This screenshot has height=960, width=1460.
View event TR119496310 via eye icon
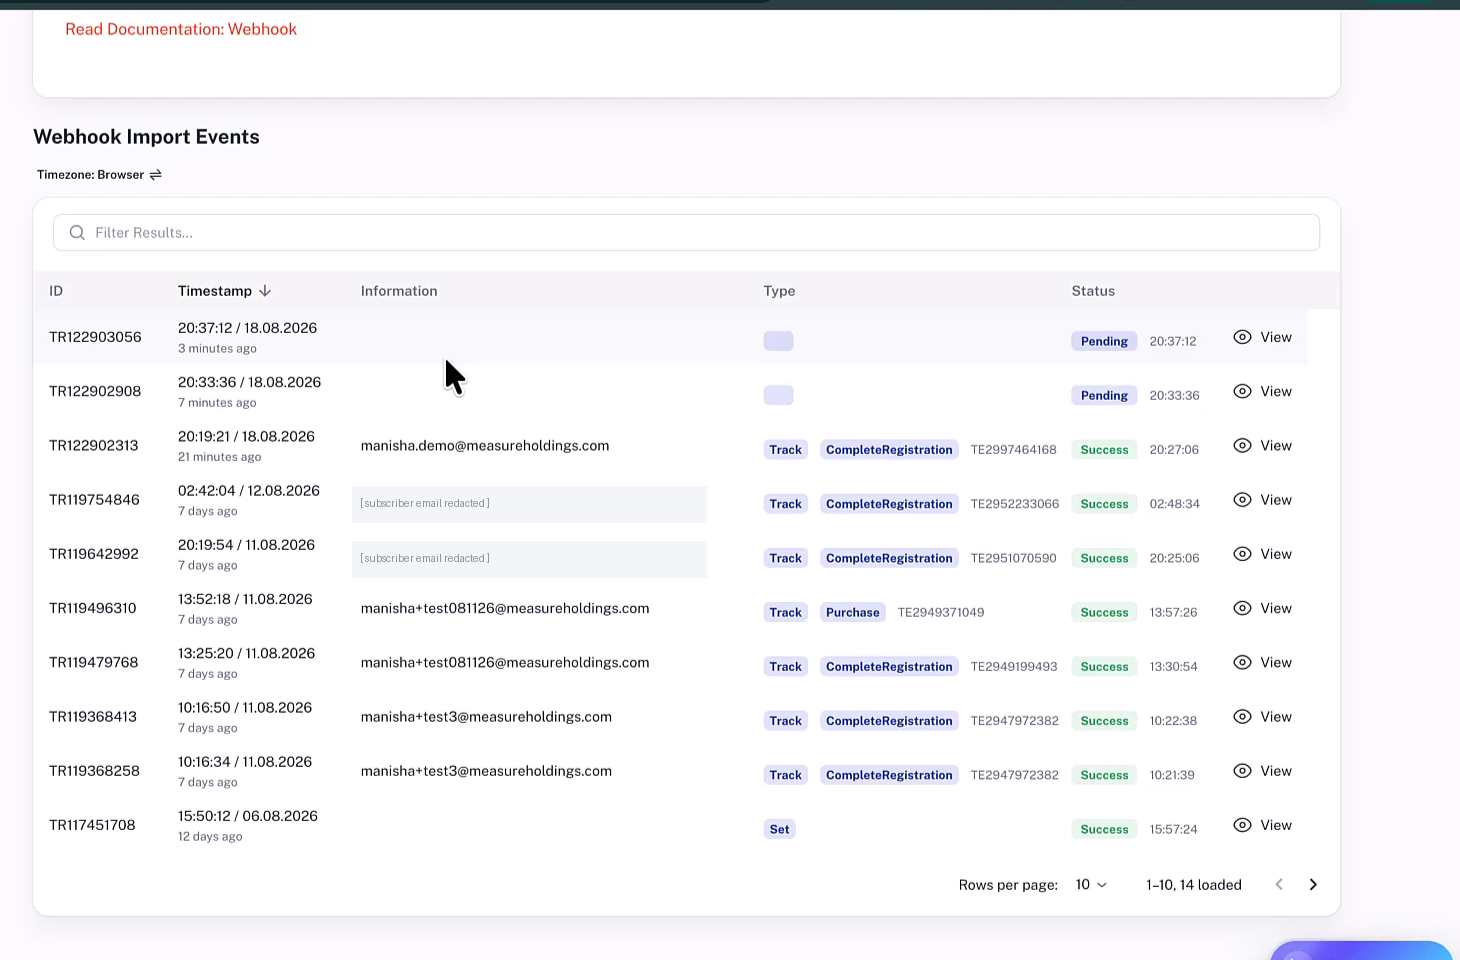(x=1242, y=608)
